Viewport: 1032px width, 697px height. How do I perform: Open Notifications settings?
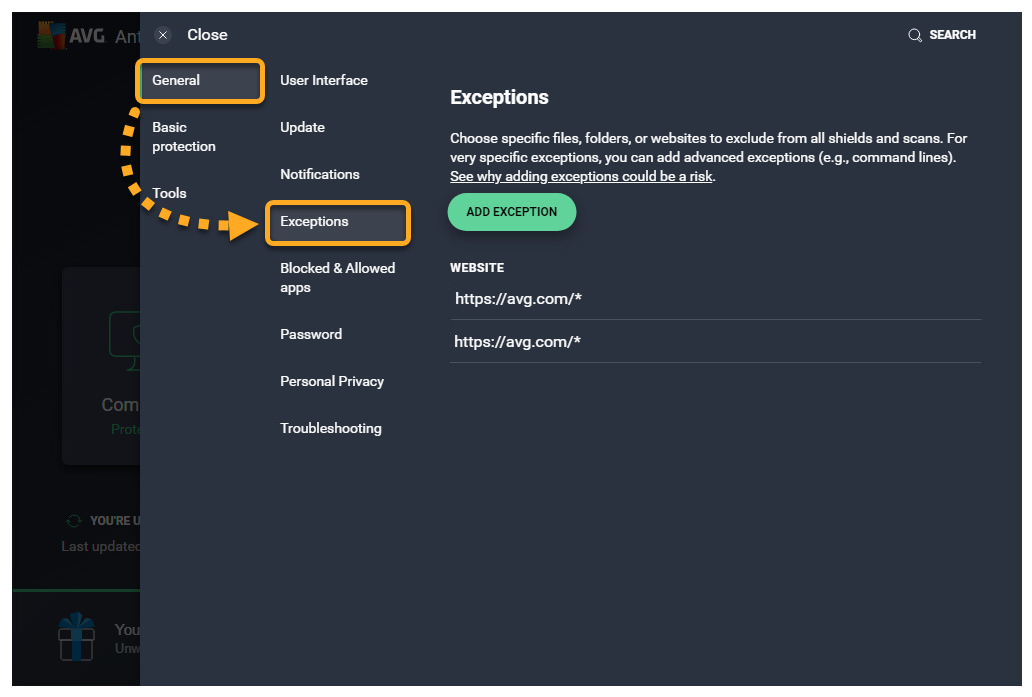click(320, 174)
